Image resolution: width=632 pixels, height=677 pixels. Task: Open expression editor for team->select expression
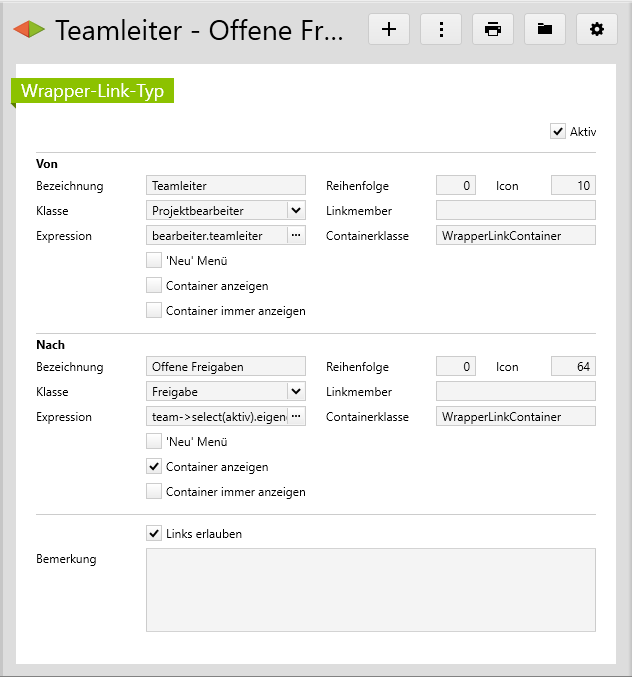(x=296, y=417)
